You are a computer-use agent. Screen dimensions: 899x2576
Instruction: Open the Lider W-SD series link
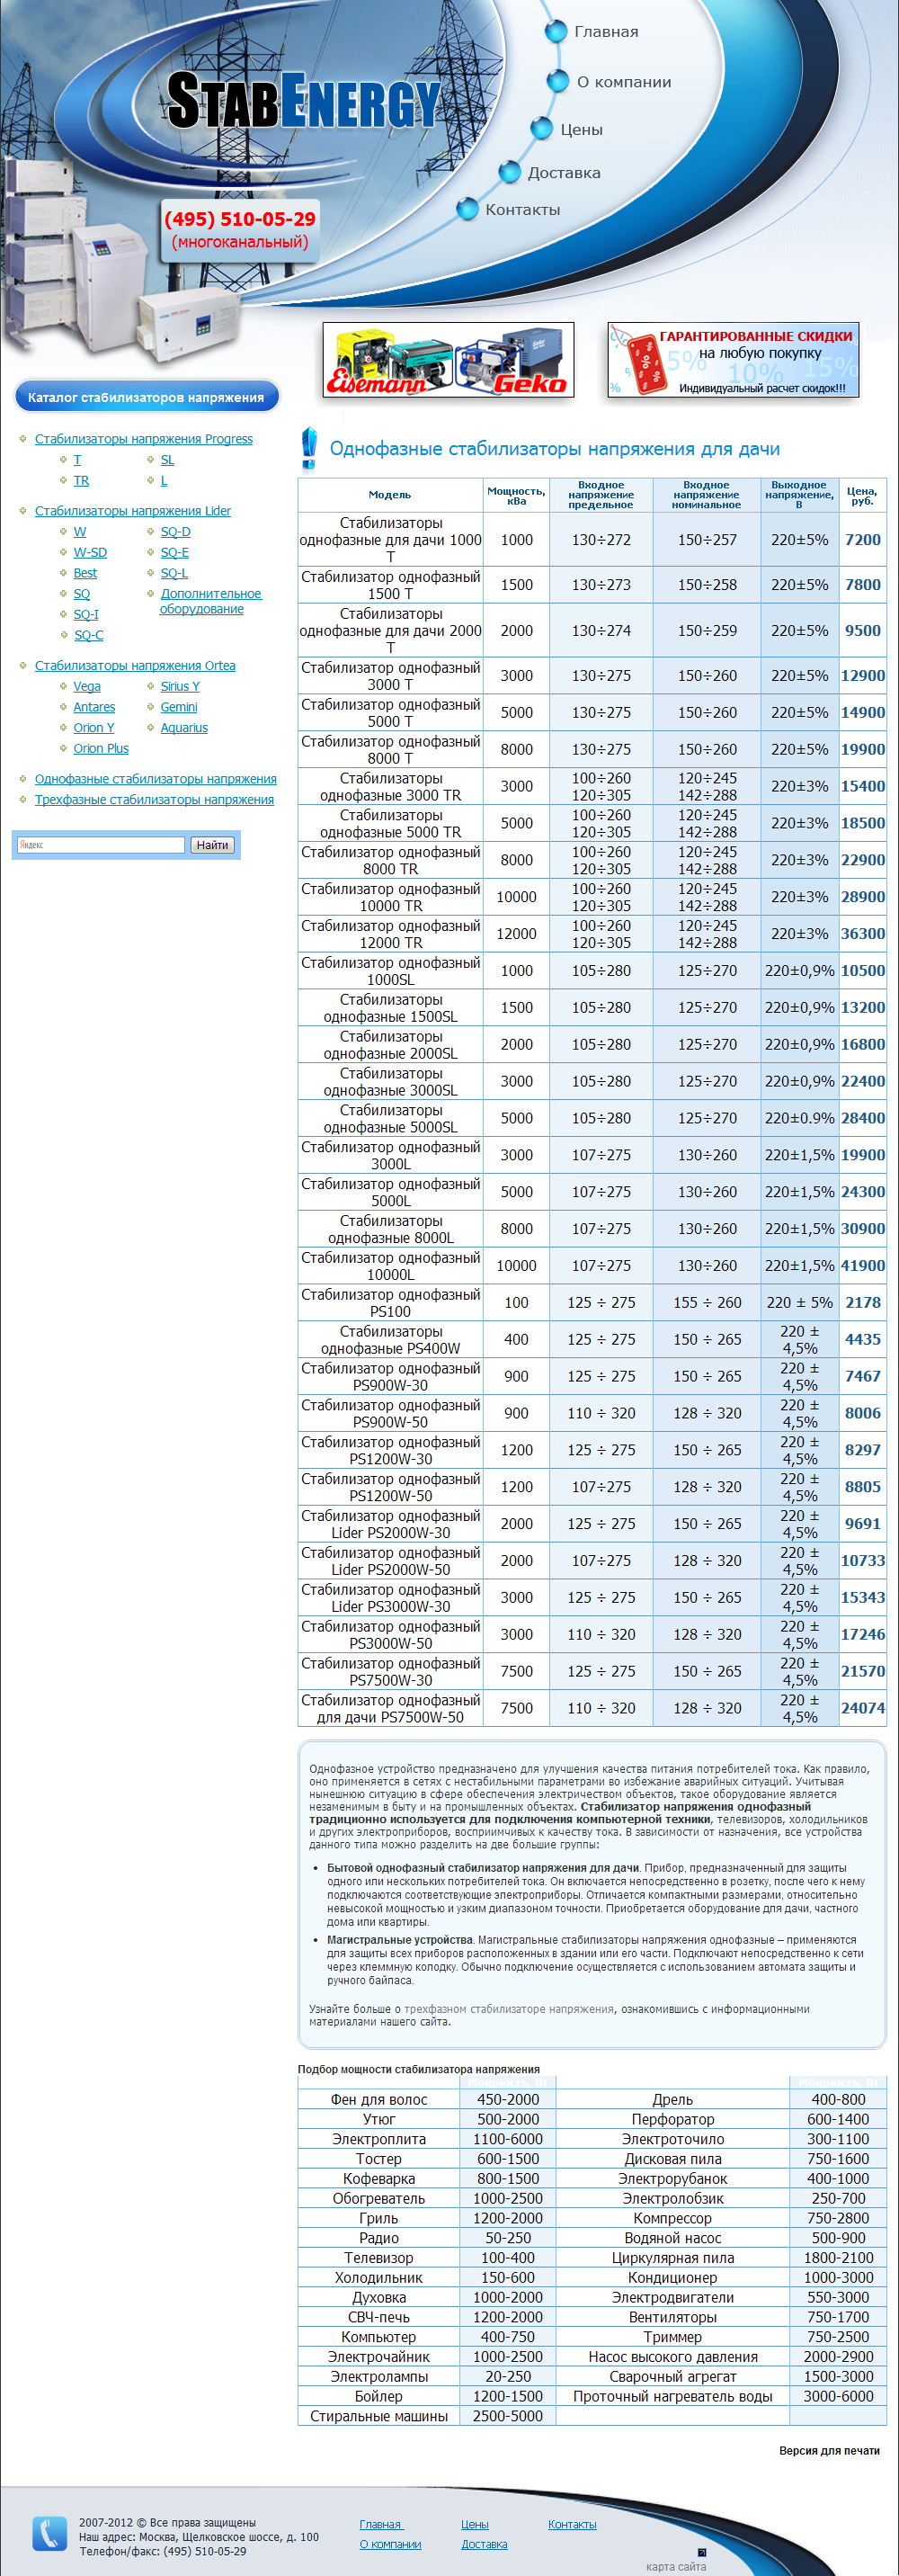click(x=90, y=553)
